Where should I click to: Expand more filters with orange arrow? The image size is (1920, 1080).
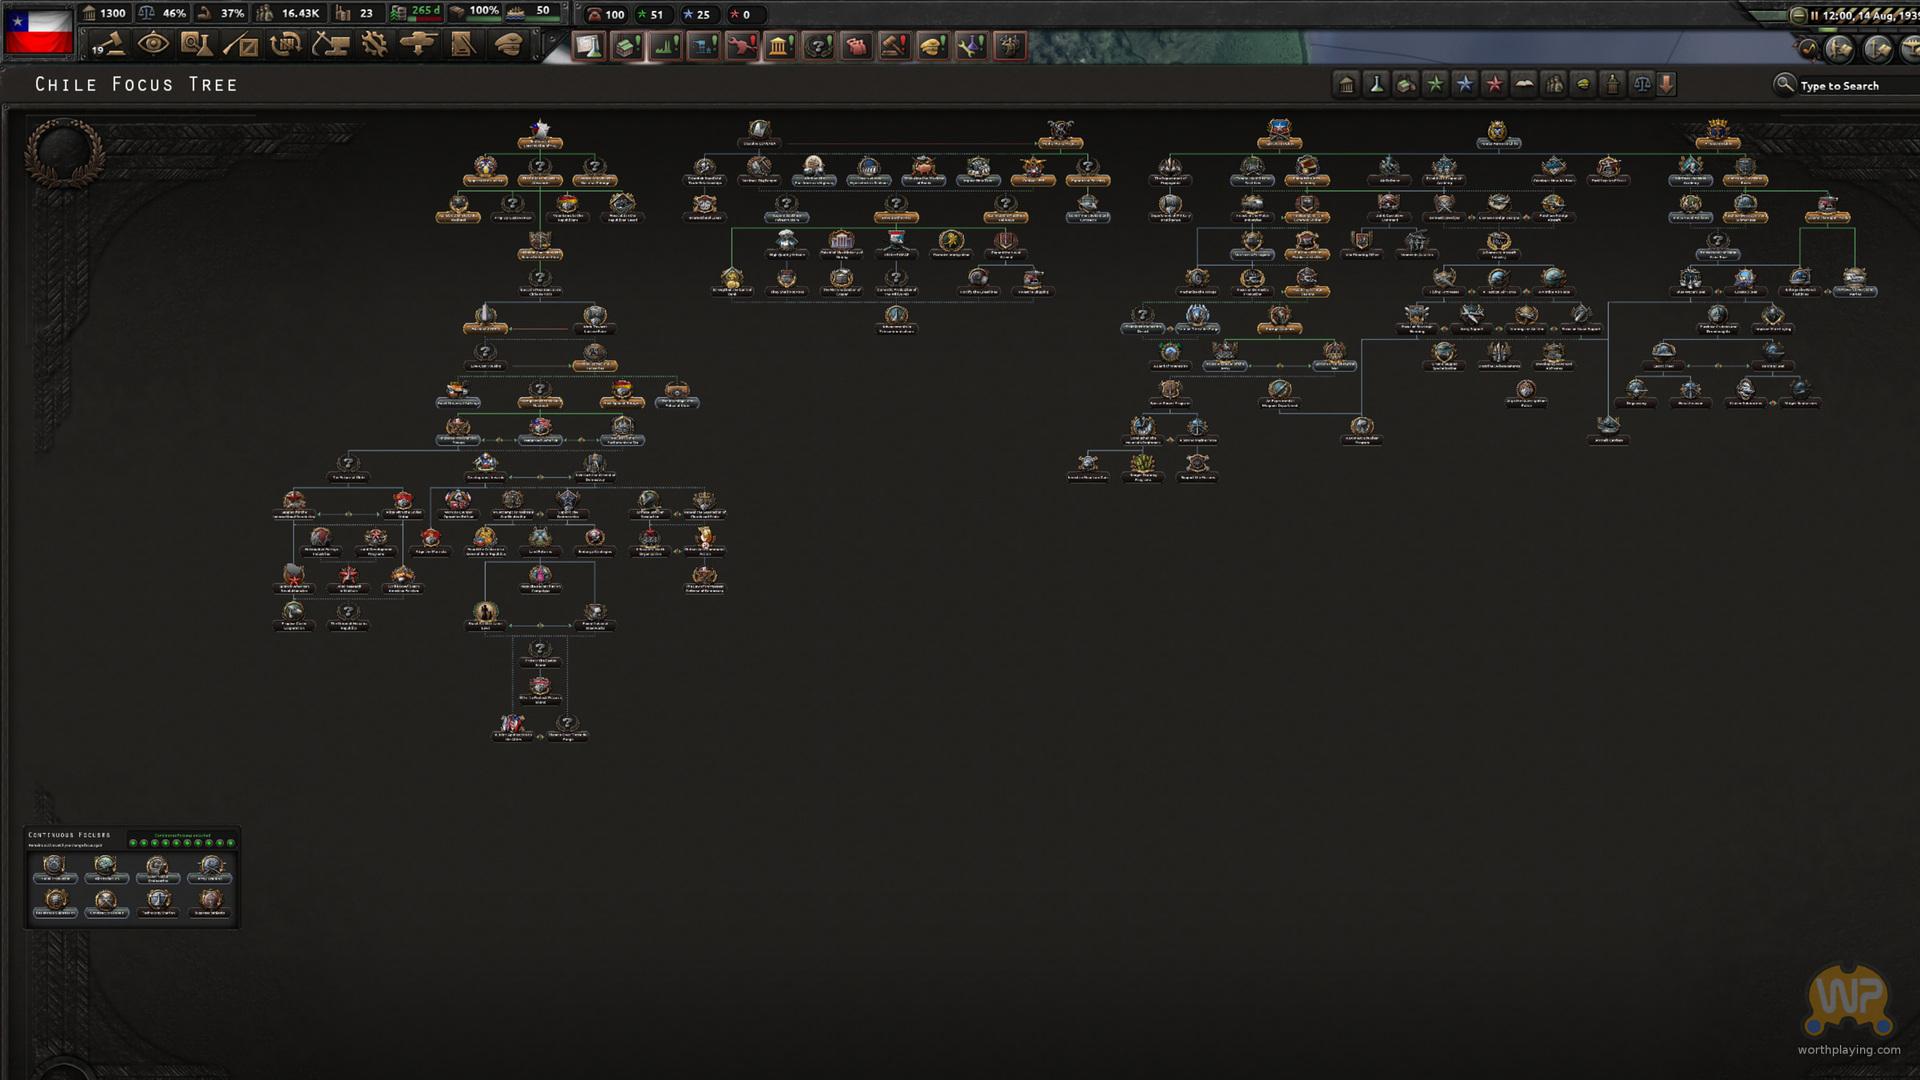click(x=1666, y=85)
